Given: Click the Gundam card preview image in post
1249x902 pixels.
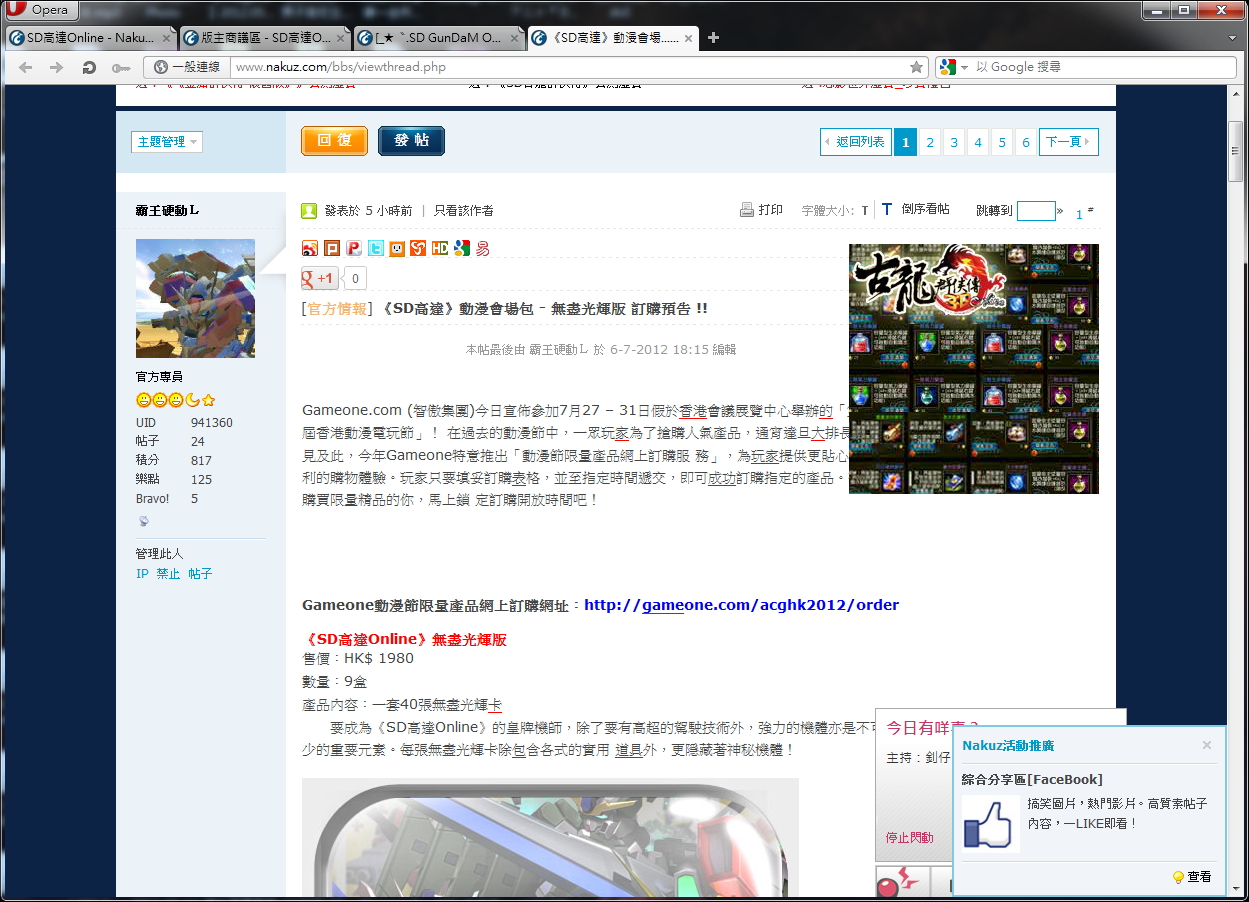Looking at the screenshot, I should [550, 838].
